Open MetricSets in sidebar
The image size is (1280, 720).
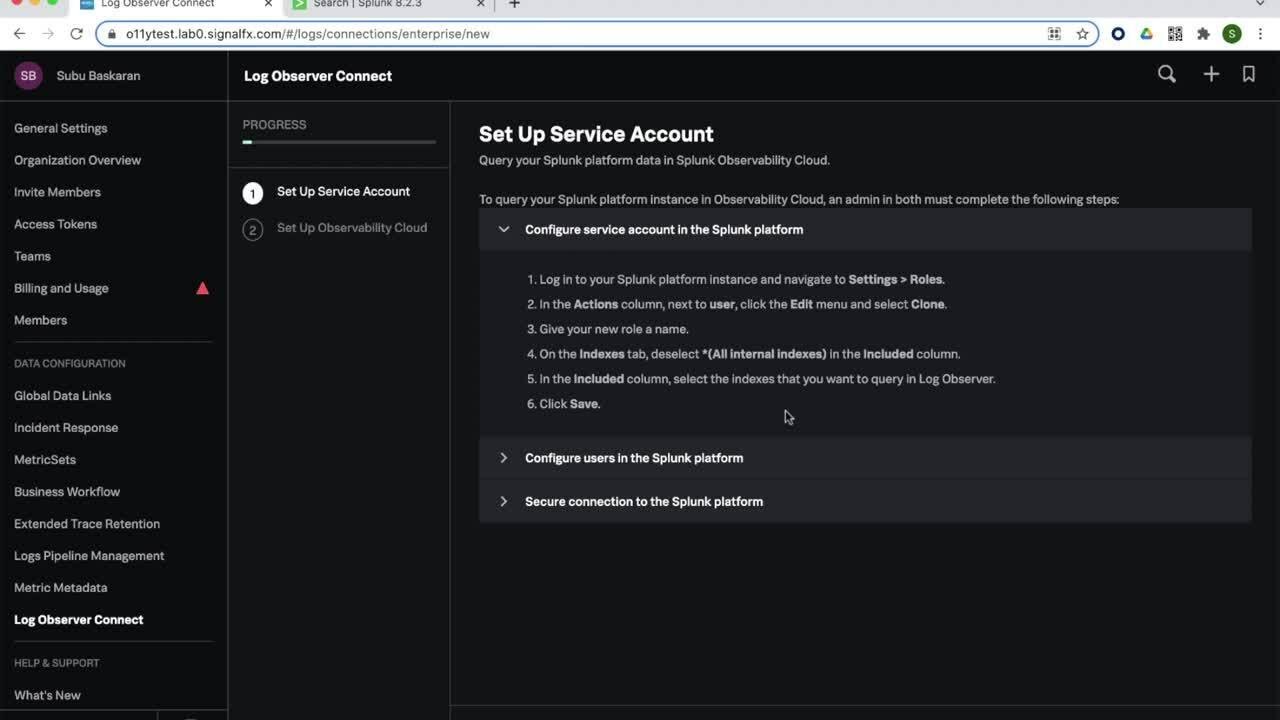point(45,459)
